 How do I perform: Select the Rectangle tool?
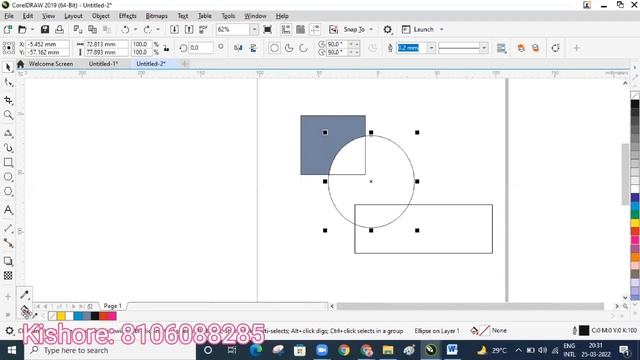8,162
